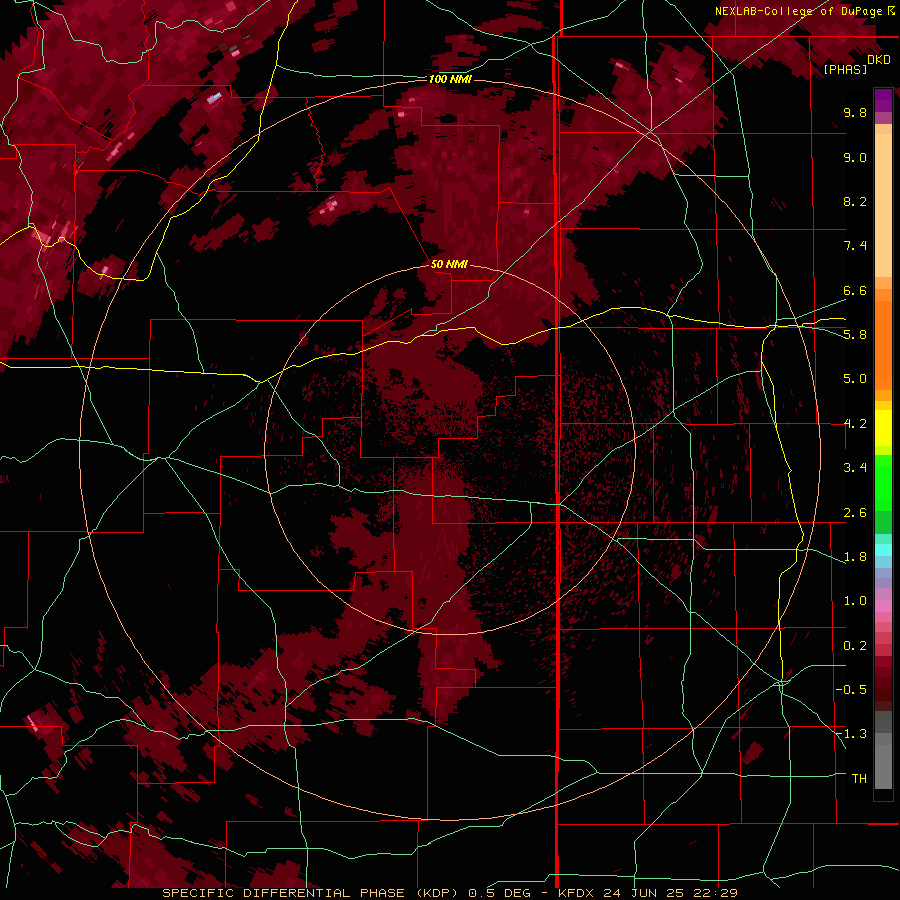Click the 5.8 legend value

855,335
